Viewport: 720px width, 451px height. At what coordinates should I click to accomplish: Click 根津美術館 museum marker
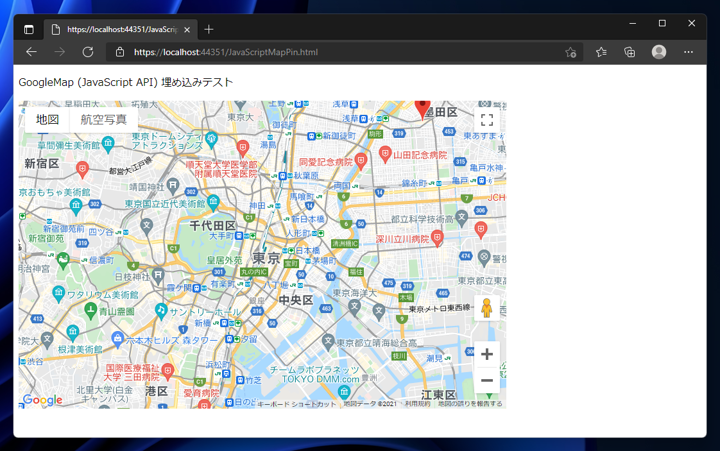pyautogui.click(x=73, y=332)
